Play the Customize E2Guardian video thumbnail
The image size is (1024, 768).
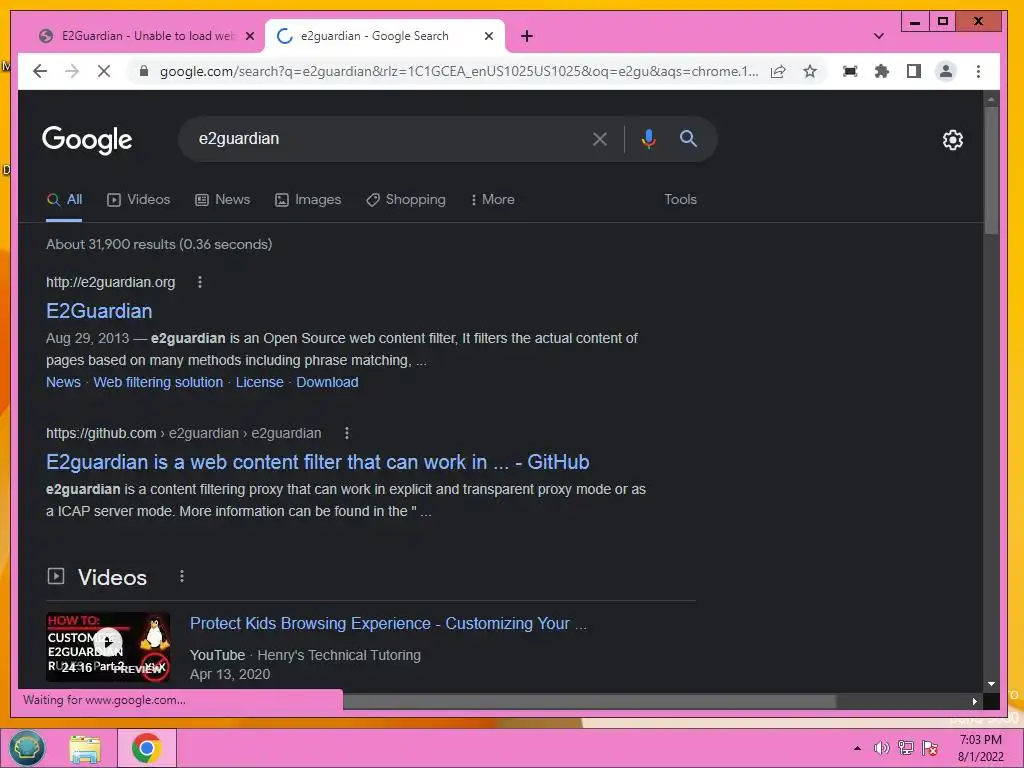coord(108,647)
